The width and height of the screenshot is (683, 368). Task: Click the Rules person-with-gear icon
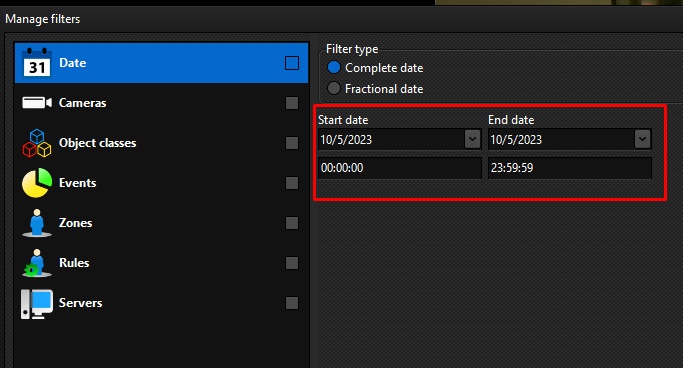pos(37,263)
